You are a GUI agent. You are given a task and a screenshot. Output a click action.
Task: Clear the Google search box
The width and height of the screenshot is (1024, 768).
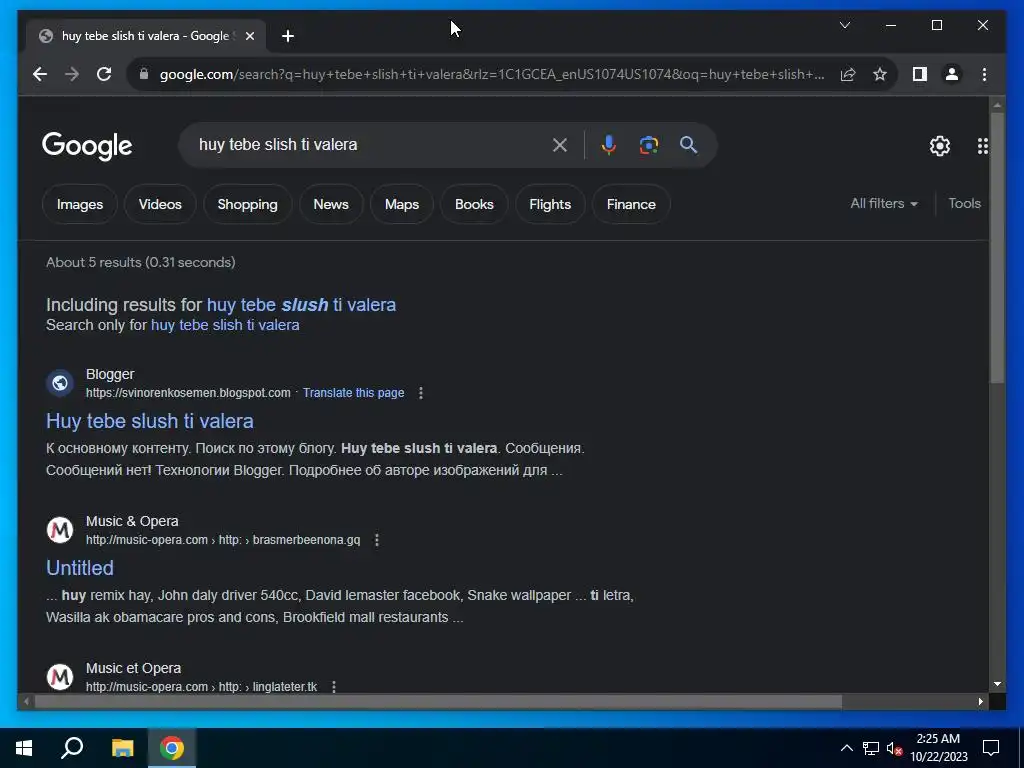(x=560, y=145)
